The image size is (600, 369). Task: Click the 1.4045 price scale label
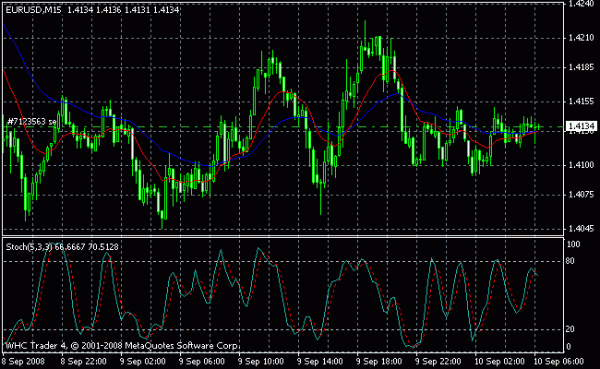(581, 229)
